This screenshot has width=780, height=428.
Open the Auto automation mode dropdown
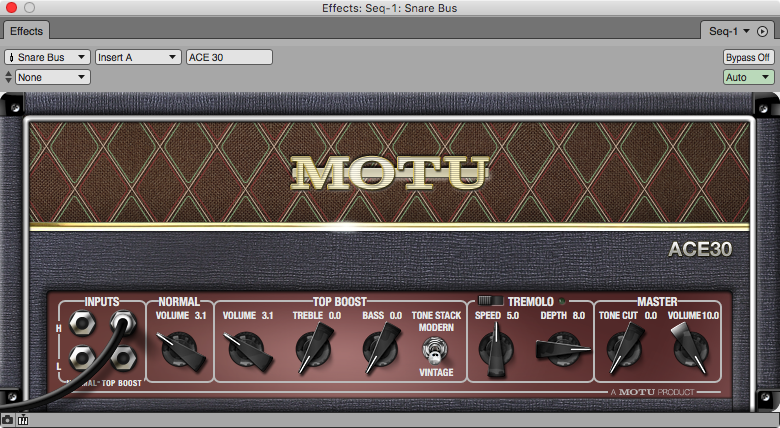click(x=748, y=77)
